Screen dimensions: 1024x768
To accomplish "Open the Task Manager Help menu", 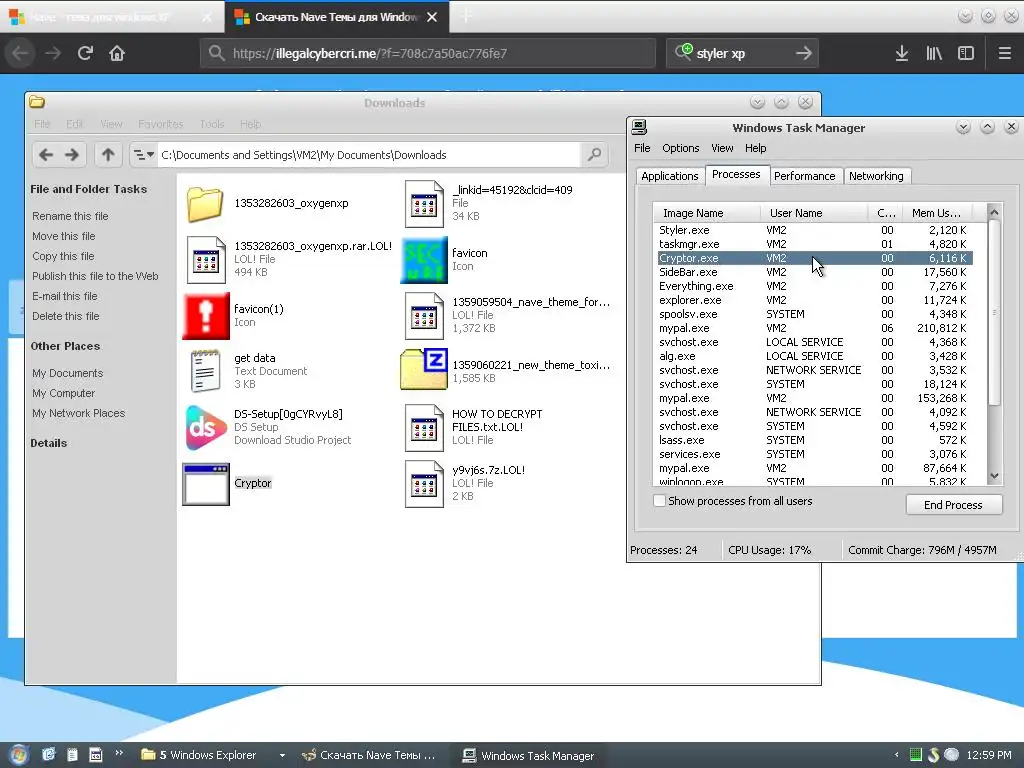I will [755, 148].
